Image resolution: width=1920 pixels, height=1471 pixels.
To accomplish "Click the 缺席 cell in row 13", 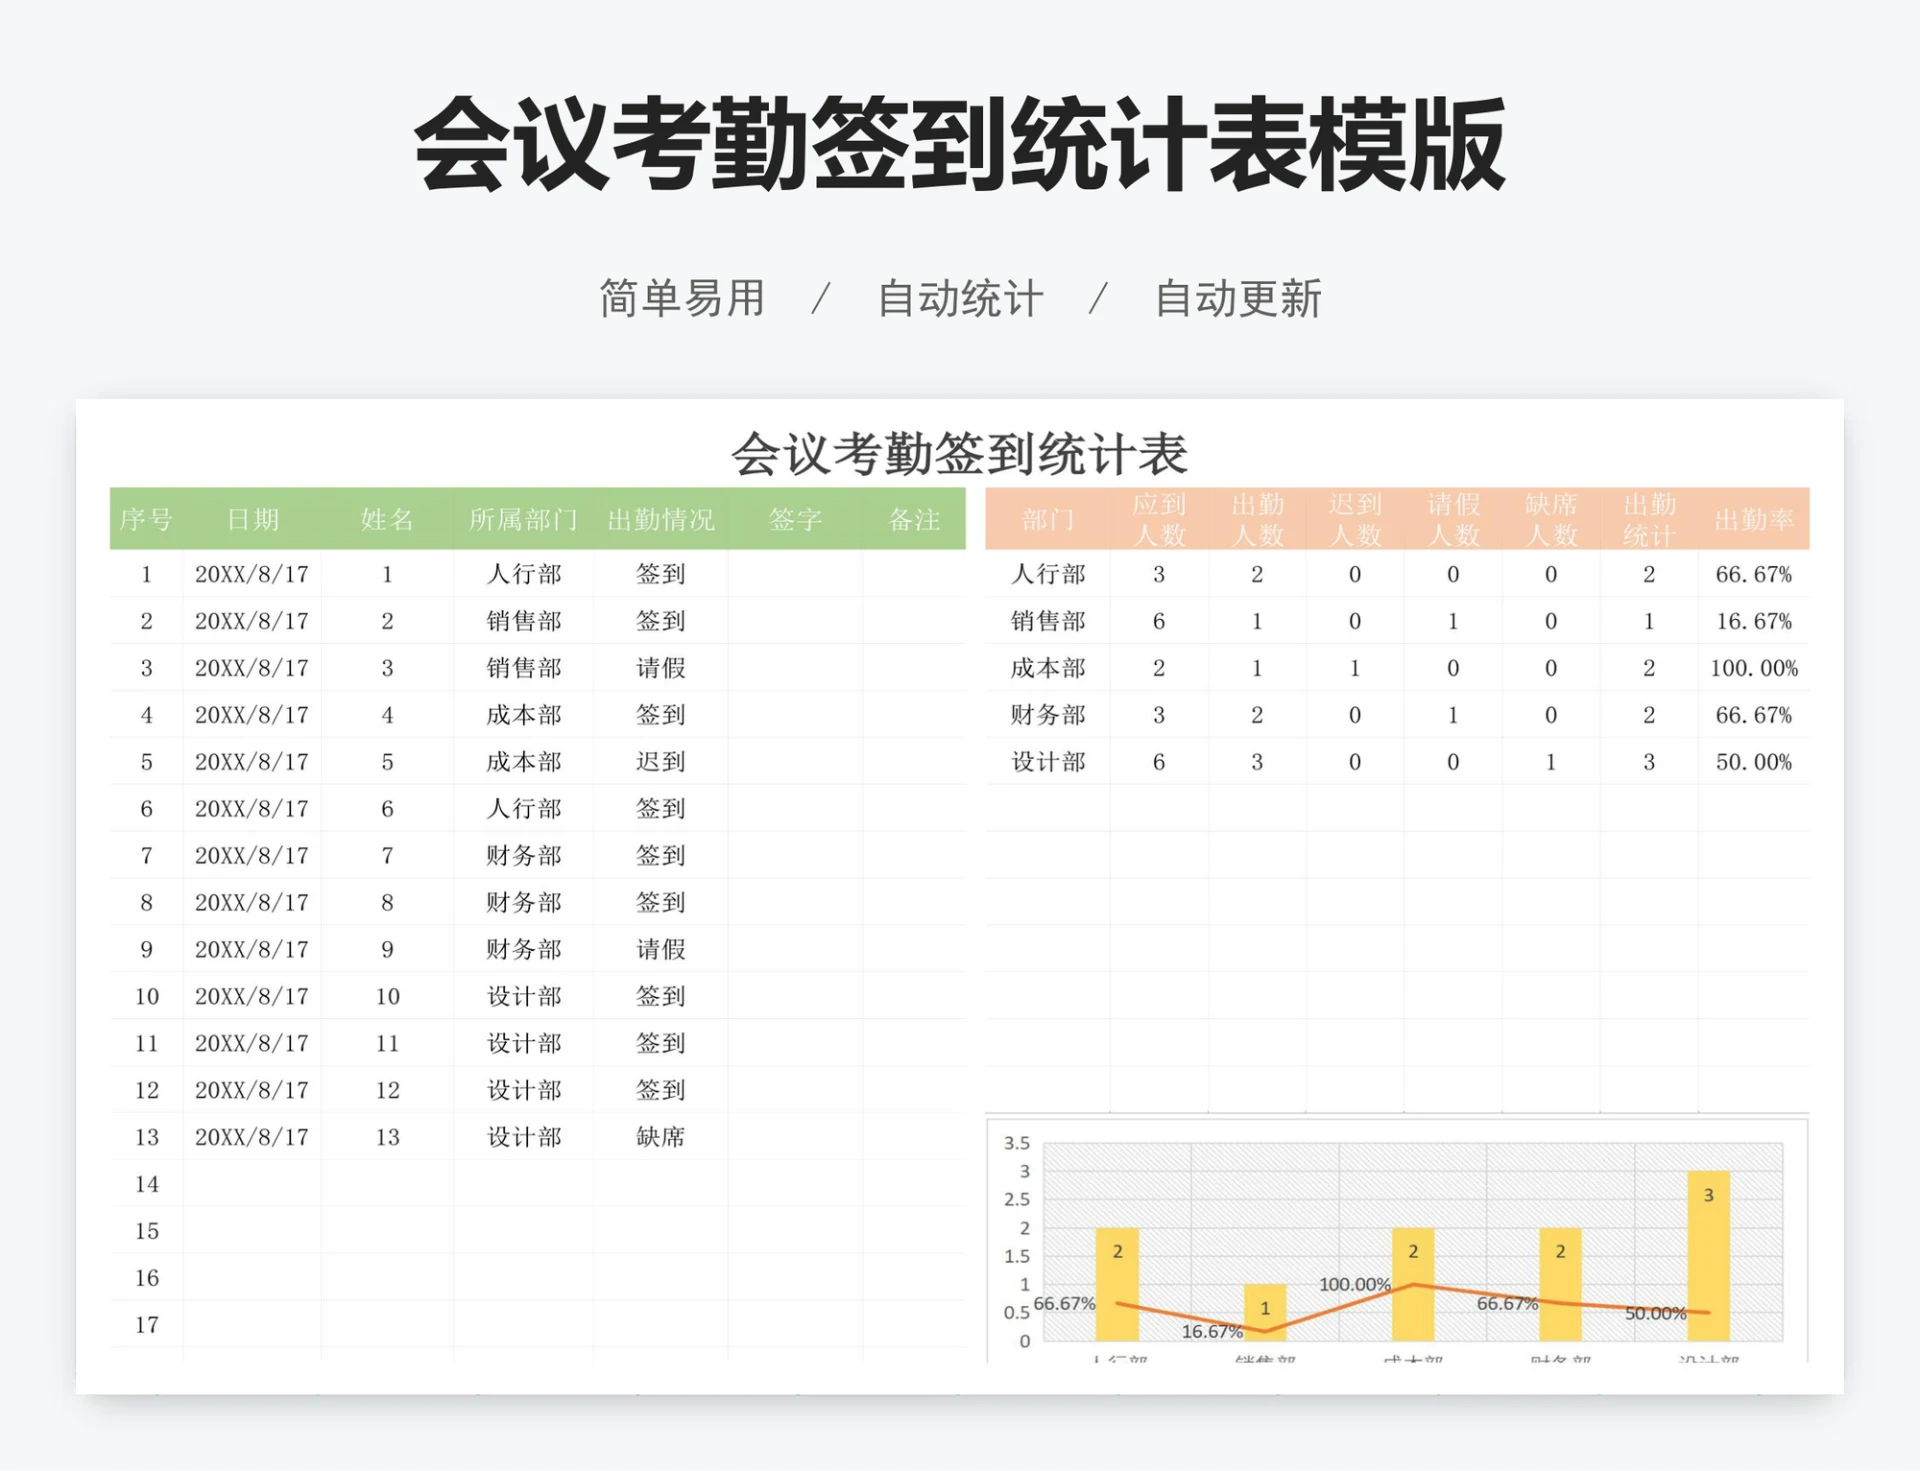I will click(660, 1137).
